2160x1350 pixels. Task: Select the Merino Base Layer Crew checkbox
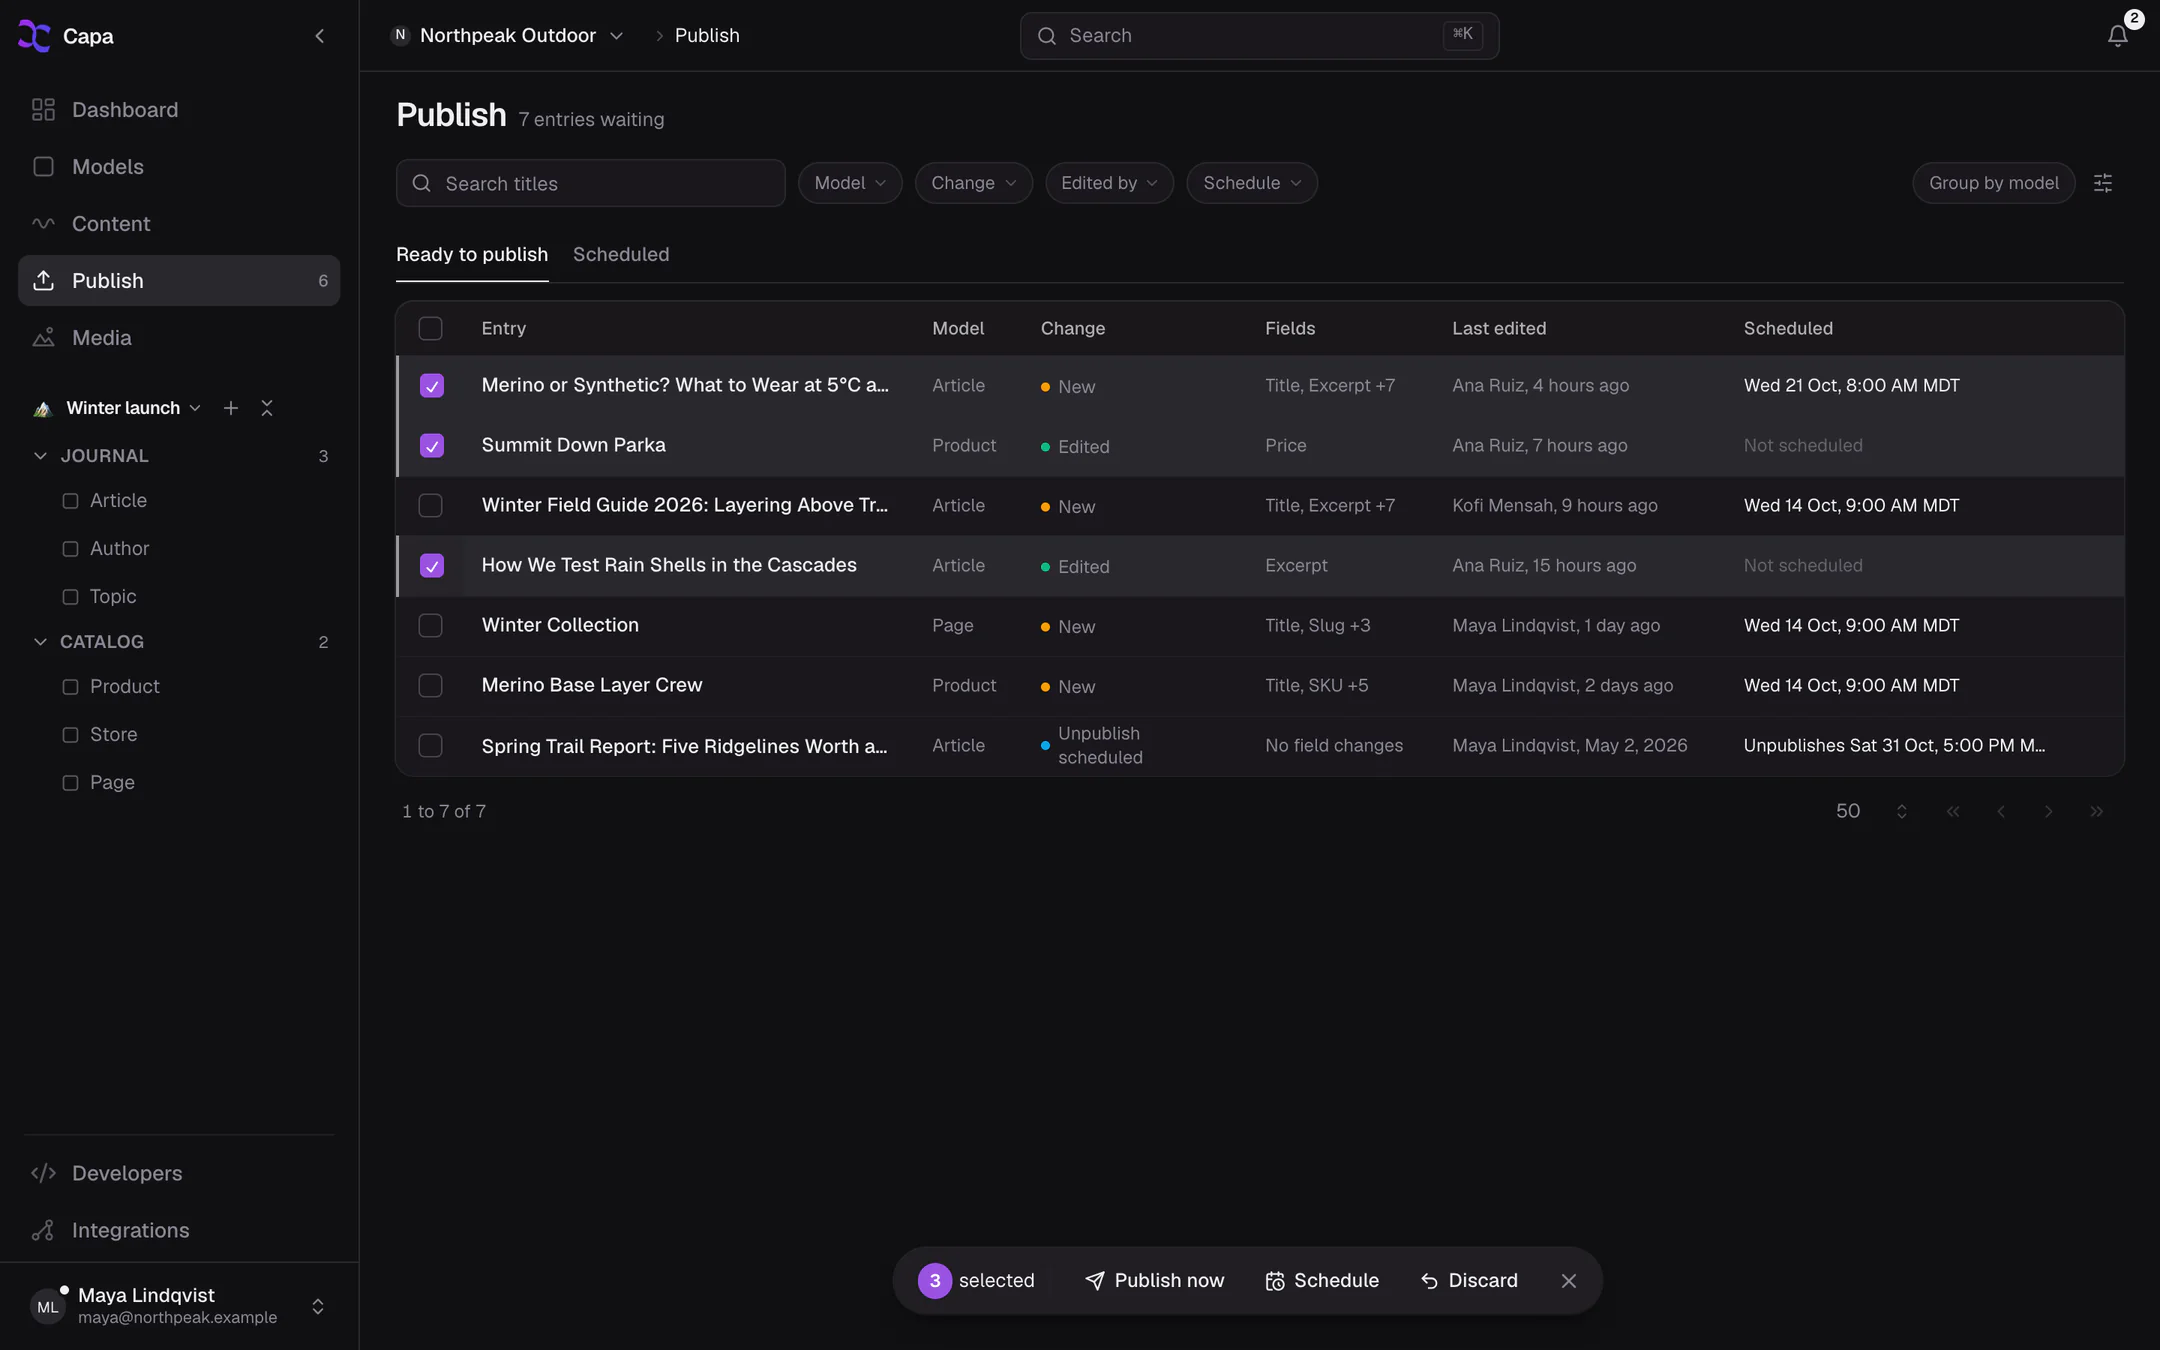coord(430,686)
